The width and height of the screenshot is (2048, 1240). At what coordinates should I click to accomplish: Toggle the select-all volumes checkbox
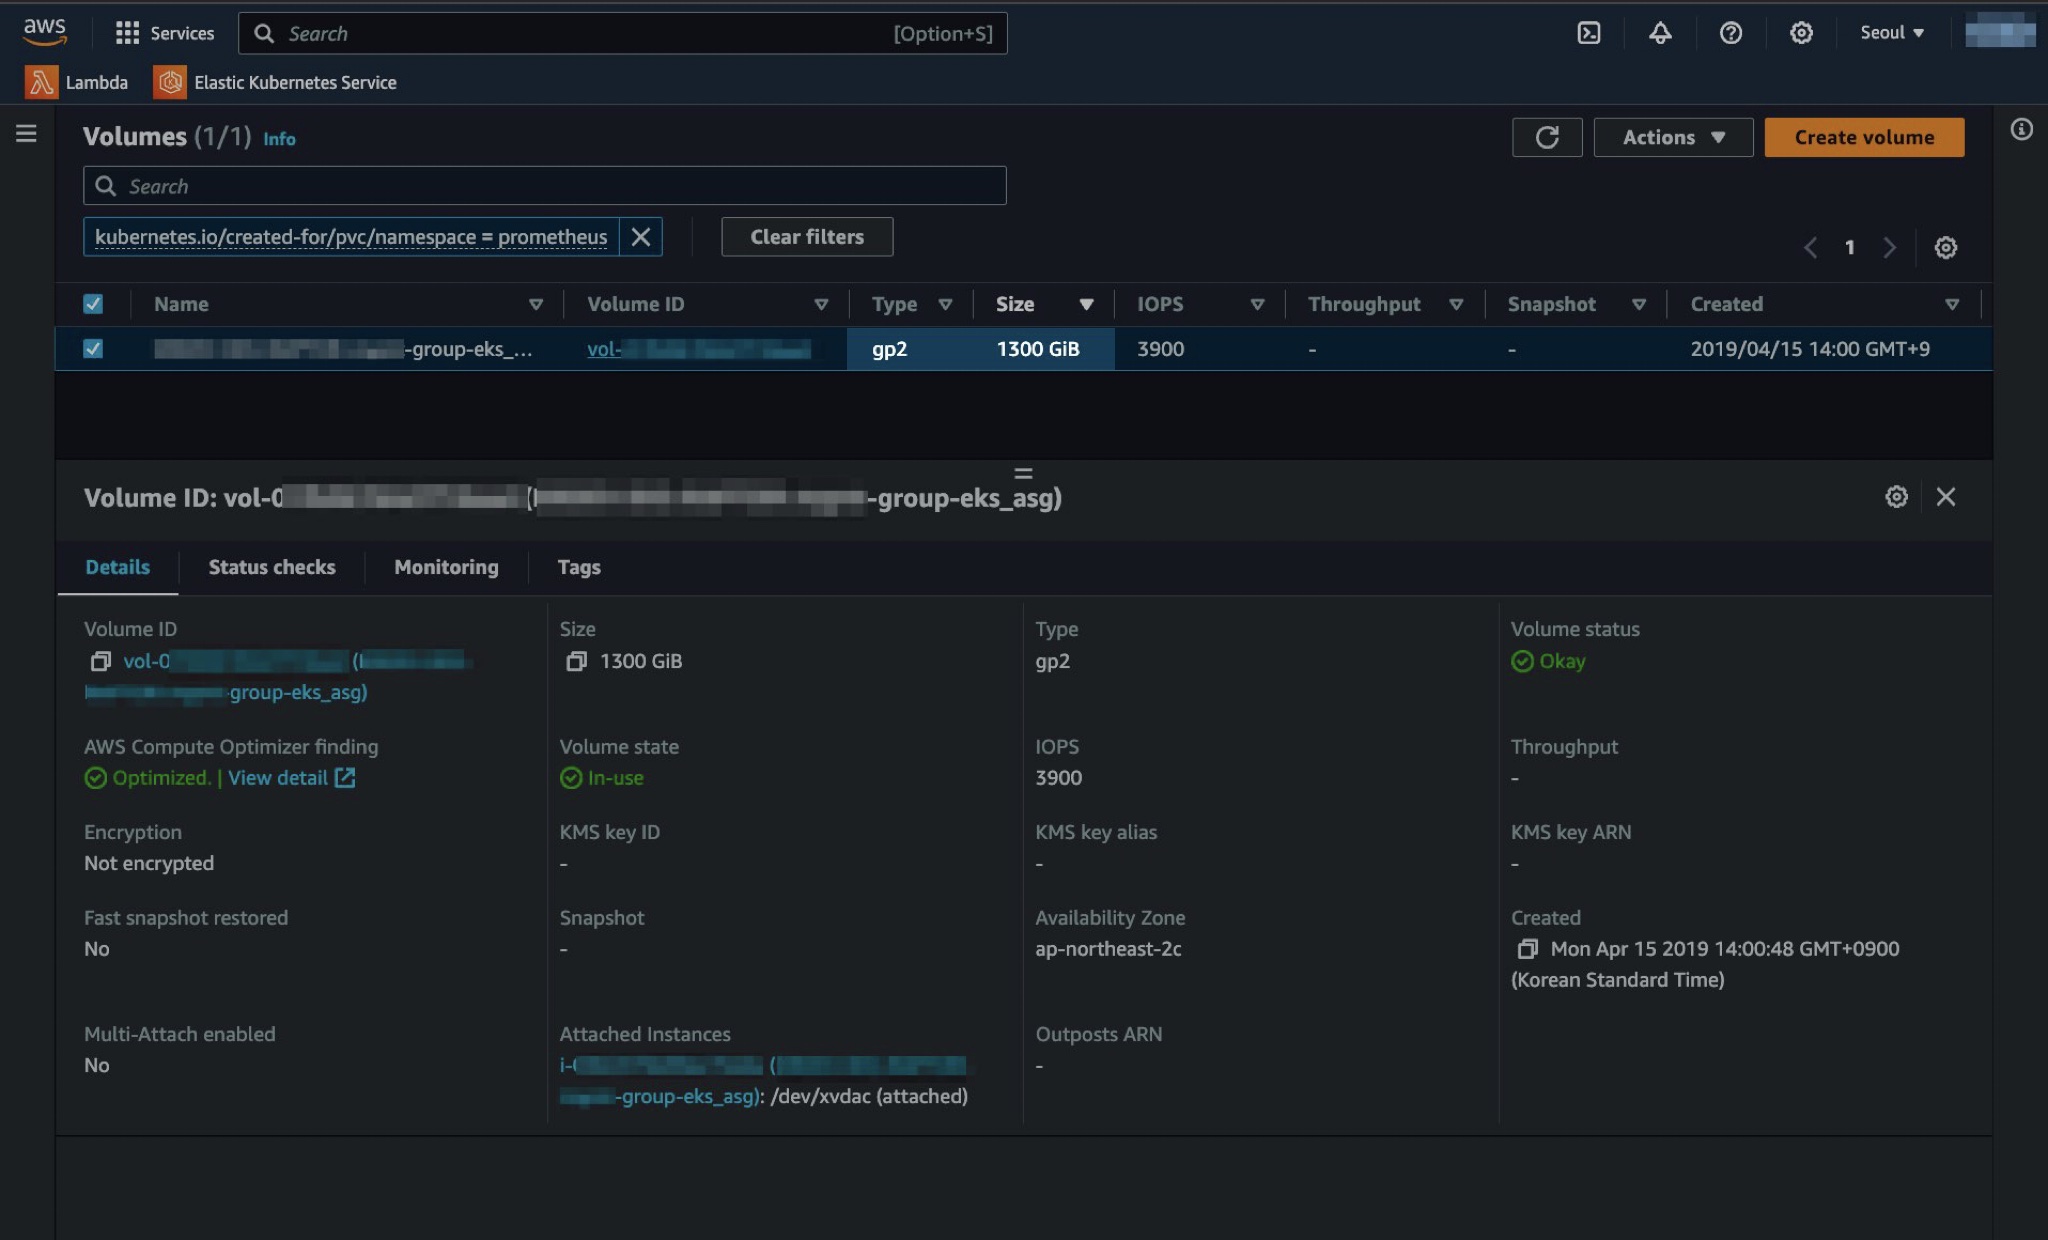click(x=93, y=304)
